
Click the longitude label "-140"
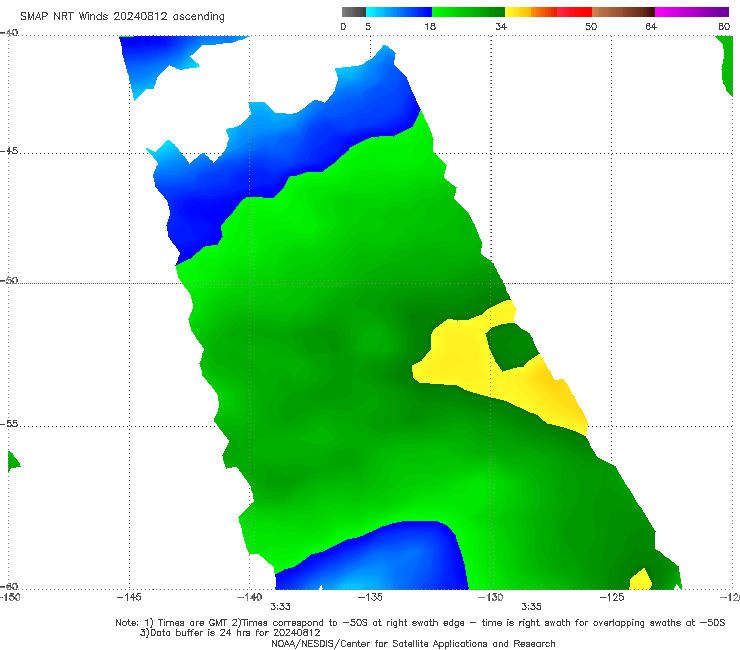tap(249, 598)
